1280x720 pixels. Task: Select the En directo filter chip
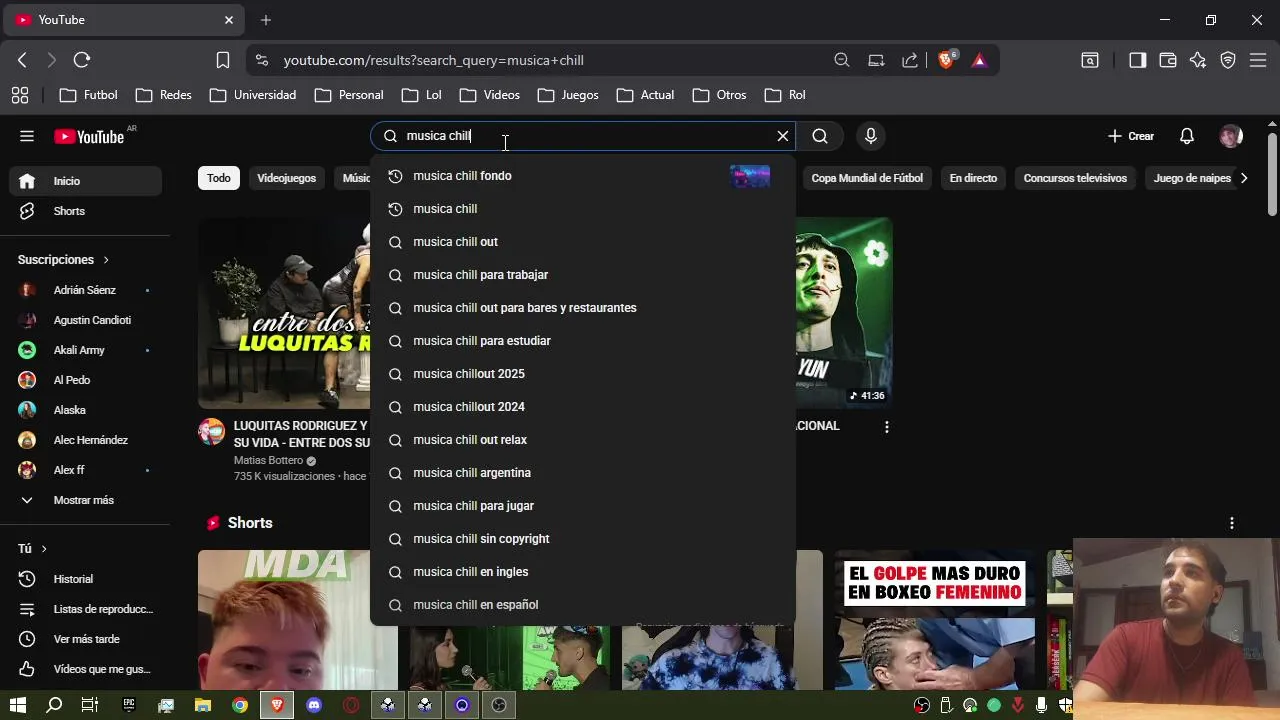pos(973,178)
